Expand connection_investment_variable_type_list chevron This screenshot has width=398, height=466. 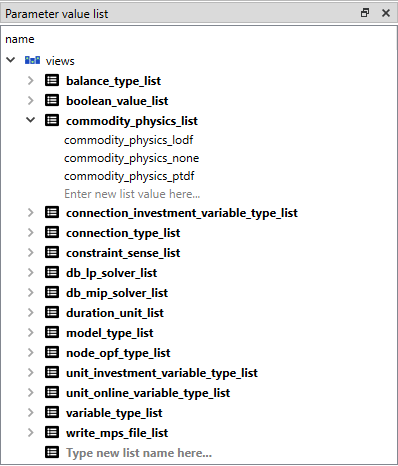point(31,212)
